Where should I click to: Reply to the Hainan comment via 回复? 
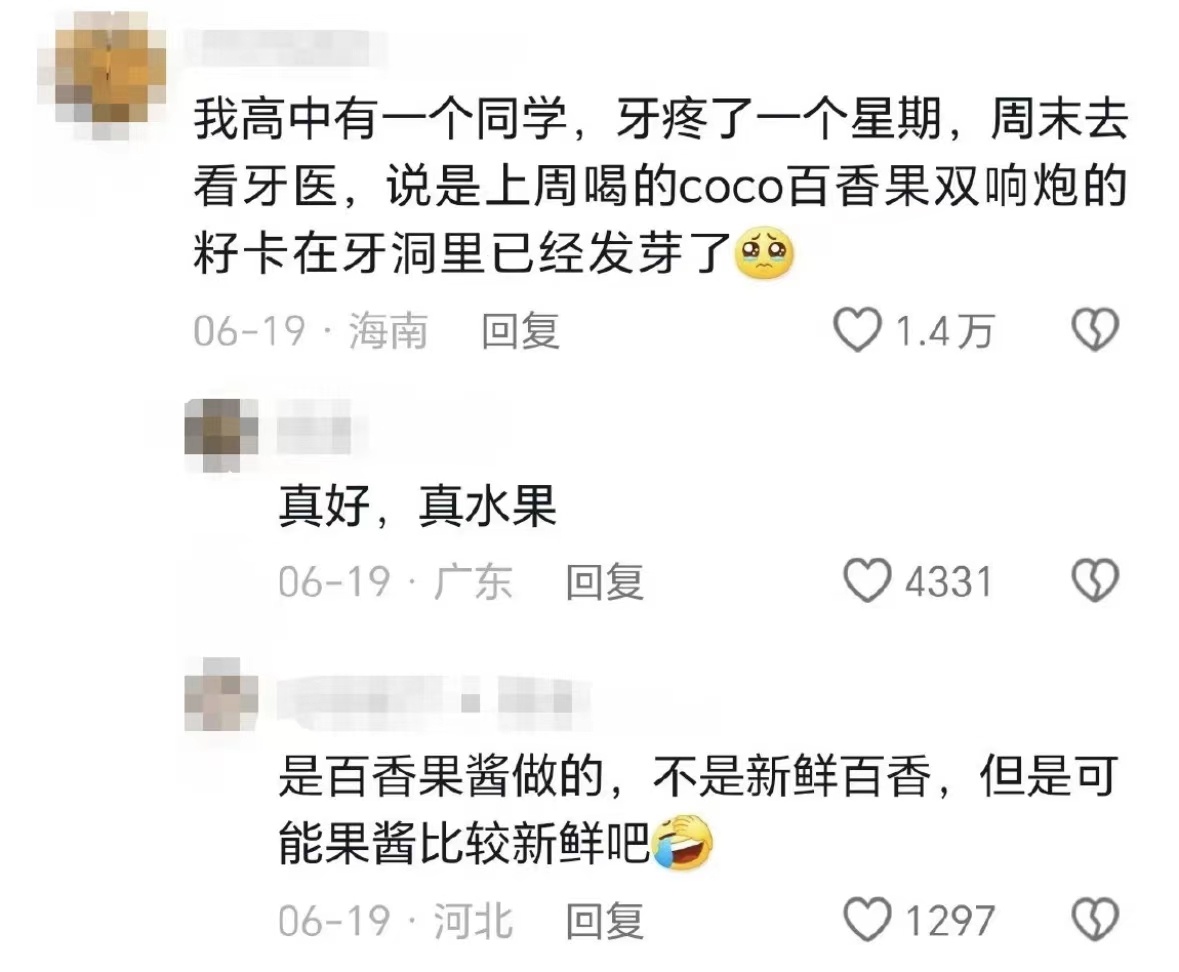click(x=520, y=331)
